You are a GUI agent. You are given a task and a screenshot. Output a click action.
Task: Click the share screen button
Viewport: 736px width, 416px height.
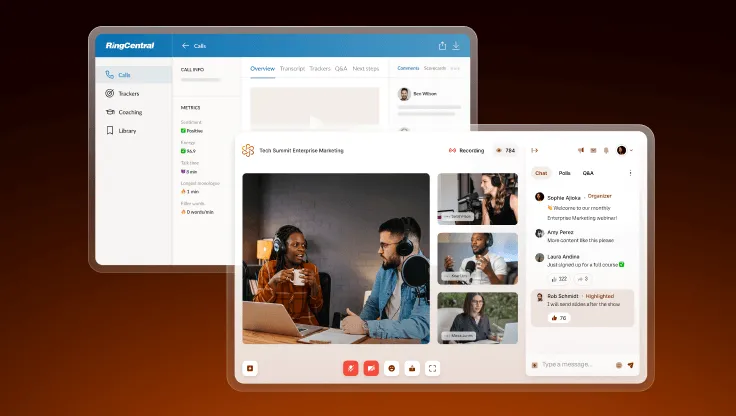(x=412, y=368)
